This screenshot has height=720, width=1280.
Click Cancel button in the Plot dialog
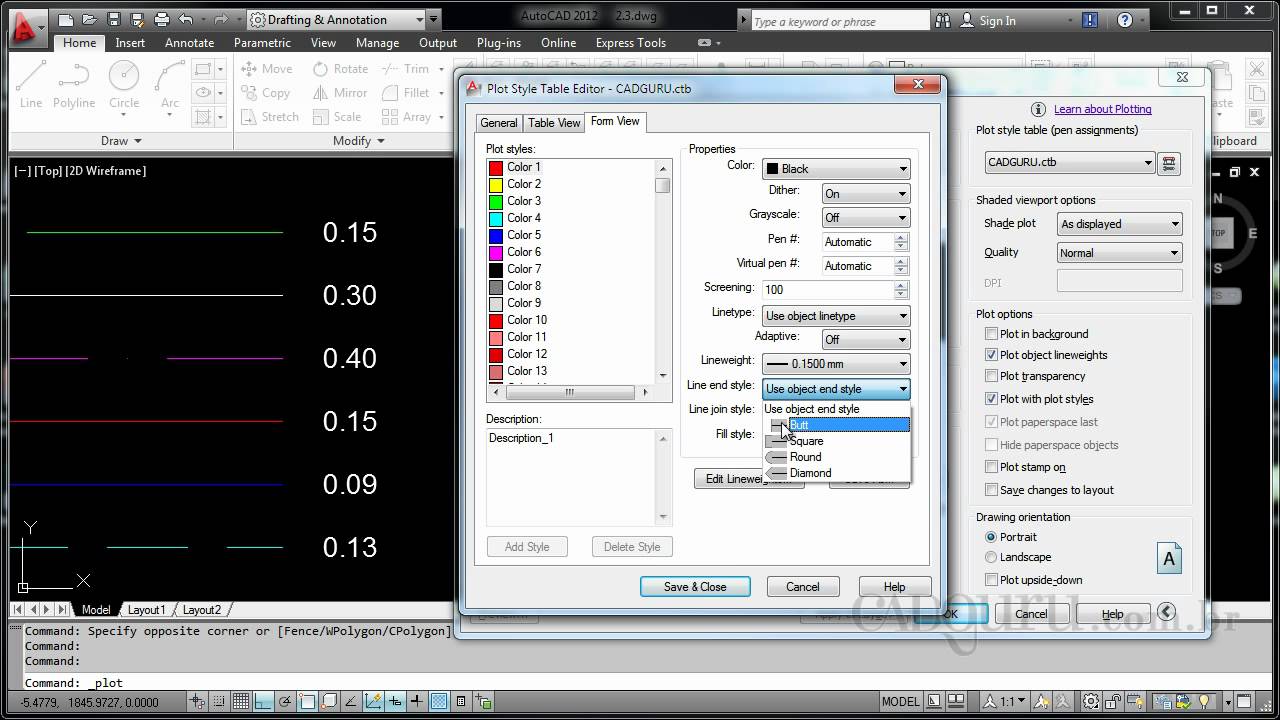pos(1031,614)
